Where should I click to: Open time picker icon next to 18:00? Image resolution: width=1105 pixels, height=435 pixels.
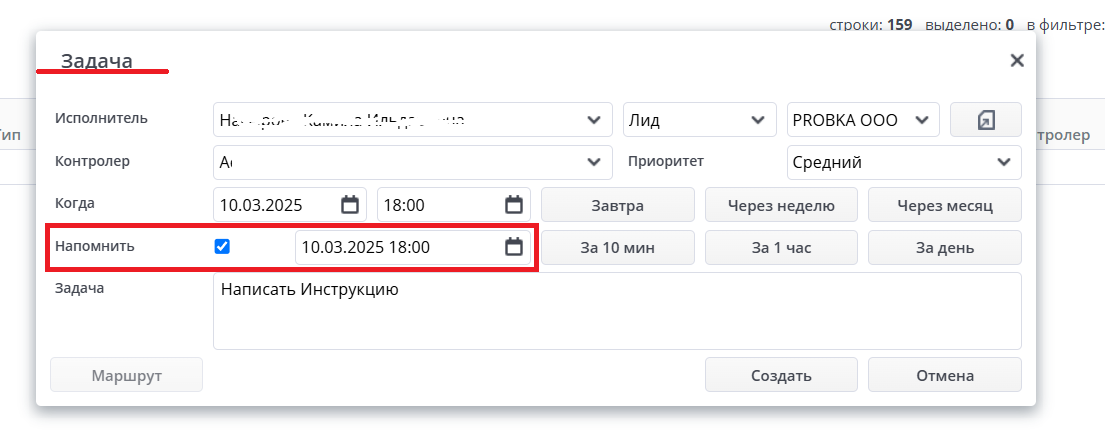tap(514, 205)
